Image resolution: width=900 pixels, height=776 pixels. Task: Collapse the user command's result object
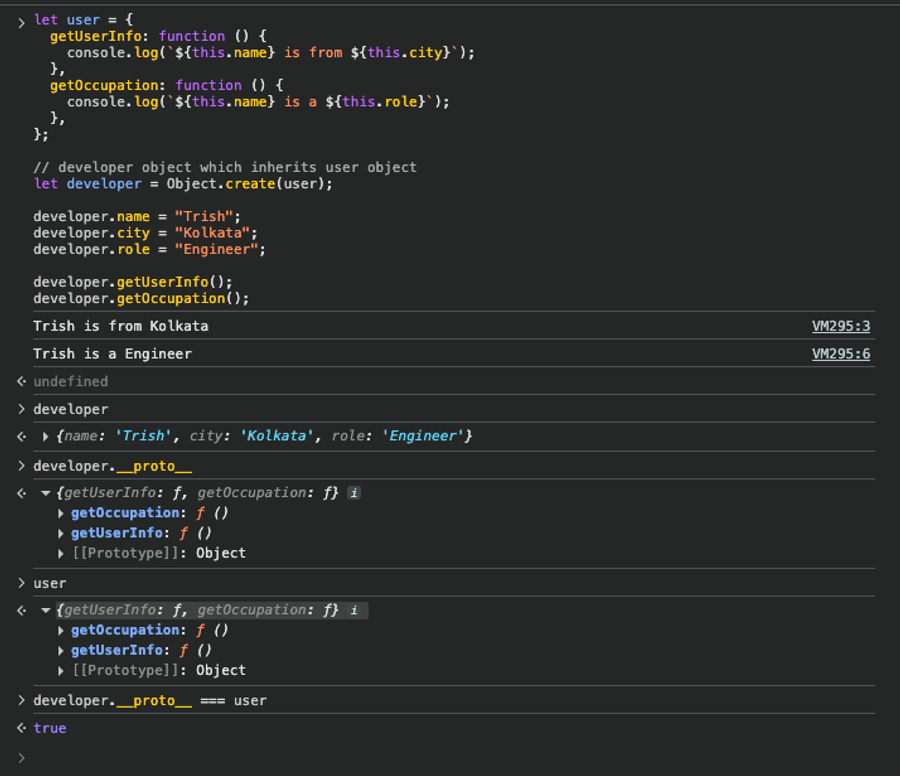(46, 610)
